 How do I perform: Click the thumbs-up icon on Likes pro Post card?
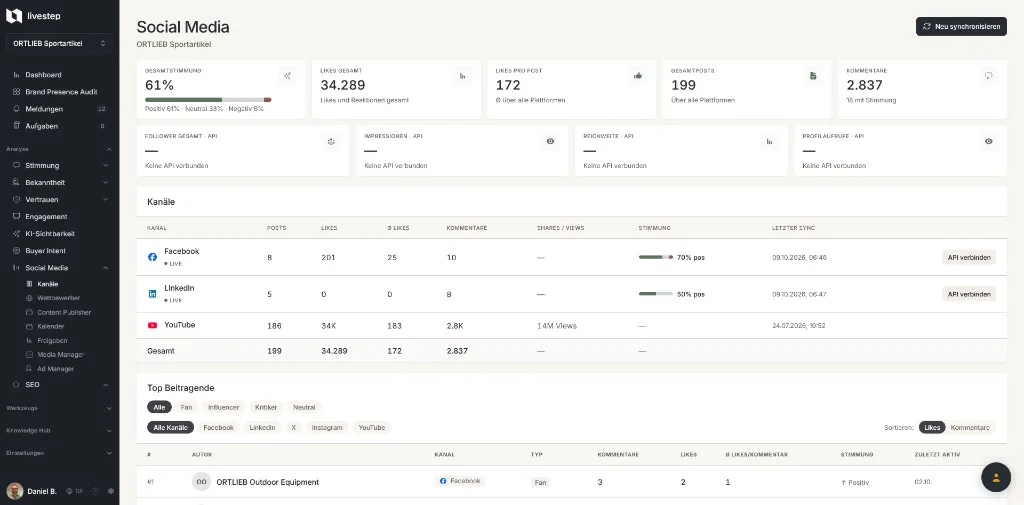pyautogui.click(x=638, y=76)
